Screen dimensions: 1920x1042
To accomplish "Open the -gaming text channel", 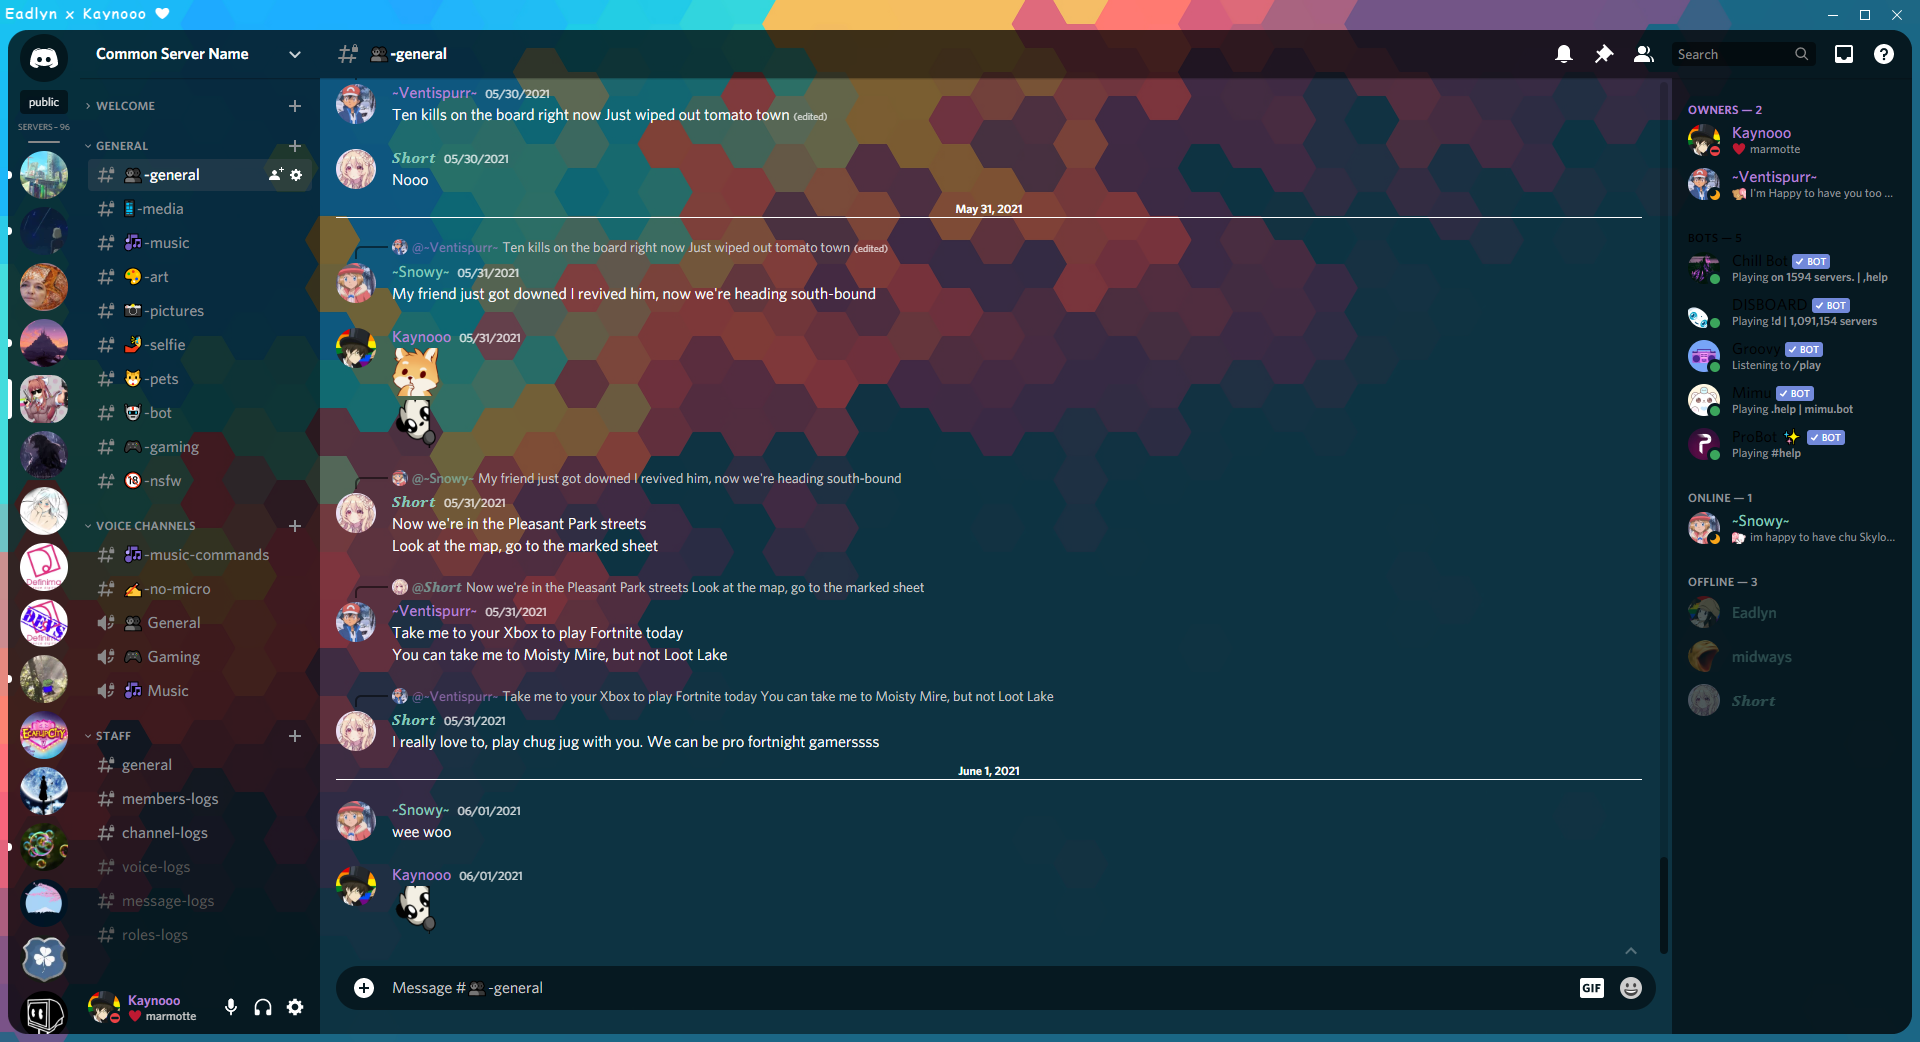I will click(171, 447).
